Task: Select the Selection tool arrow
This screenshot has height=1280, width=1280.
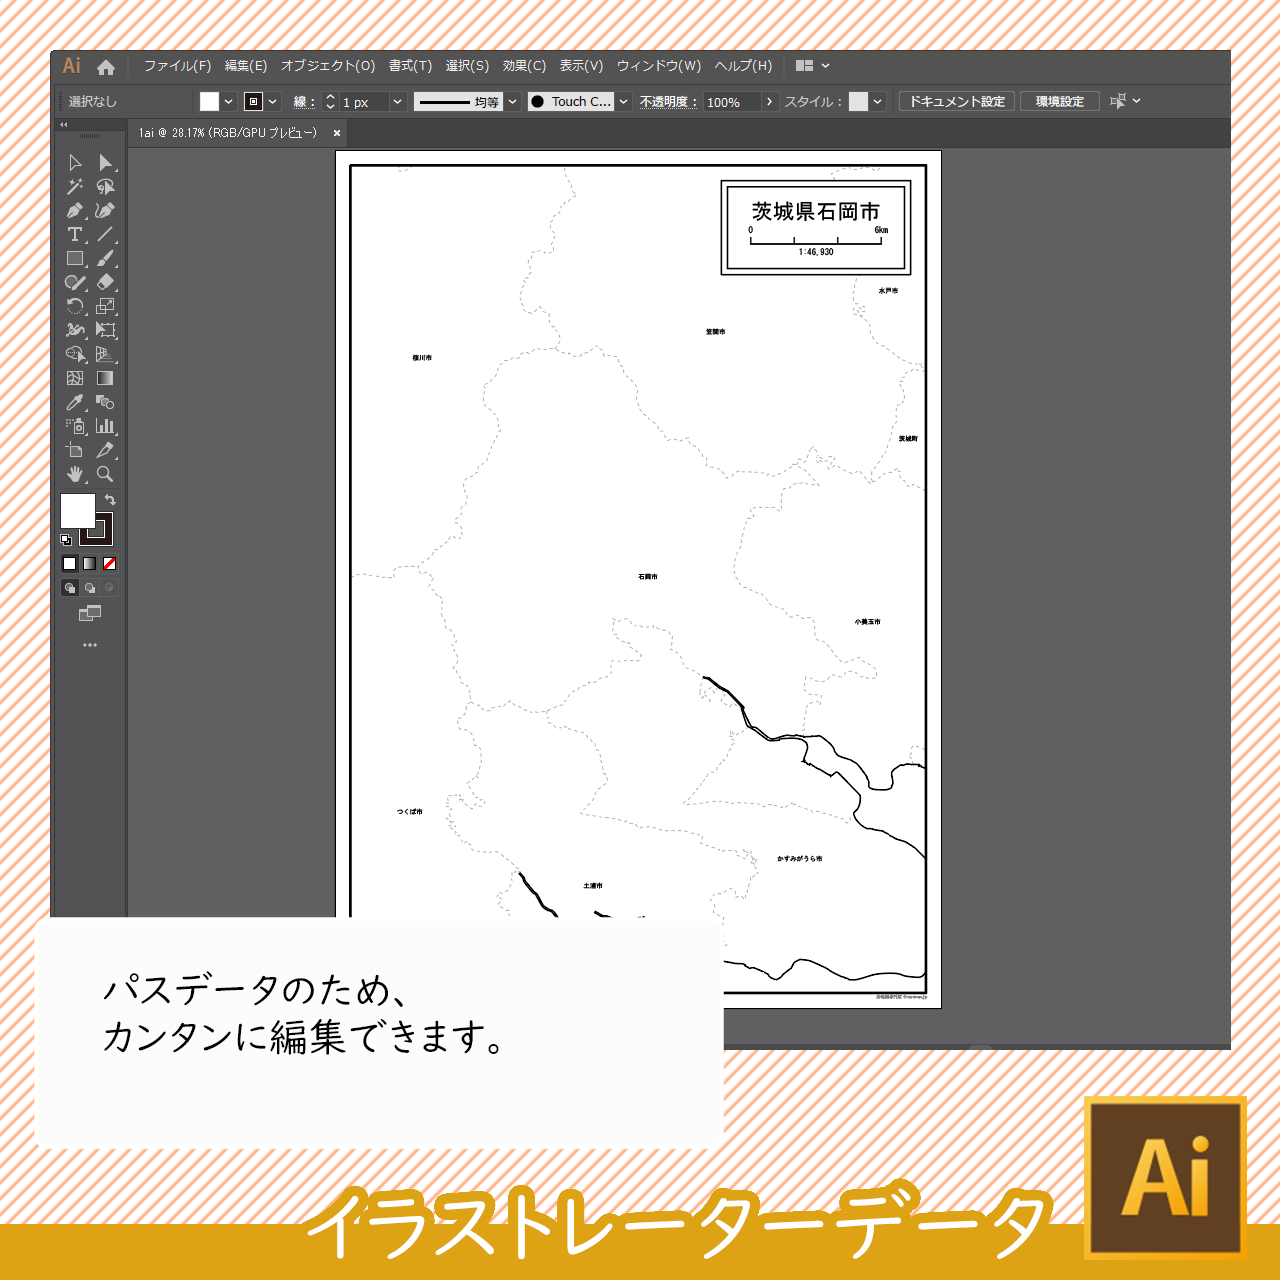Action: [75, 162]
